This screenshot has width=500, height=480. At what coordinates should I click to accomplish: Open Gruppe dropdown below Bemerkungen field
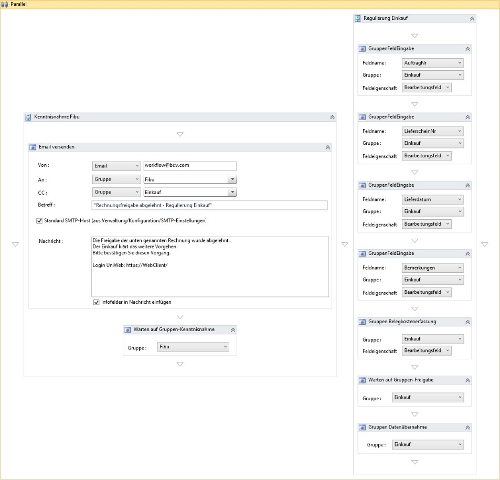[433, 280]
